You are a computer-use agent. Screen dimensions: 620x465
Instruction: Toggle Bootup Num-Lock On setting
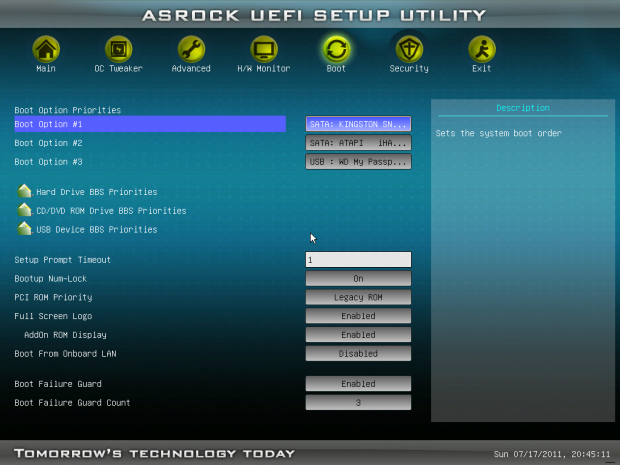(358, 278)
